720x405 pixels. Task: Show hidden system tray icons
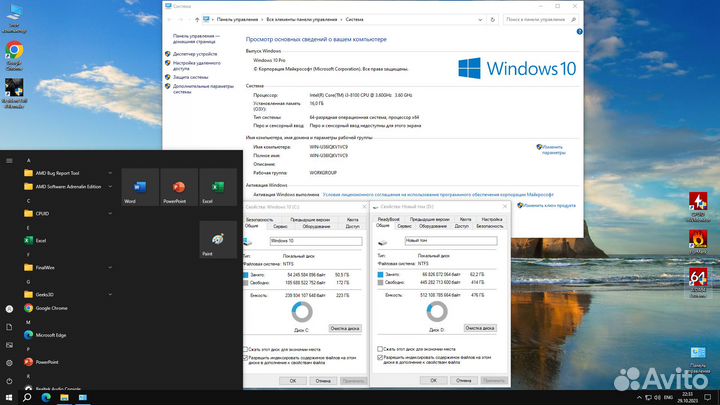(x=639, y=397)
